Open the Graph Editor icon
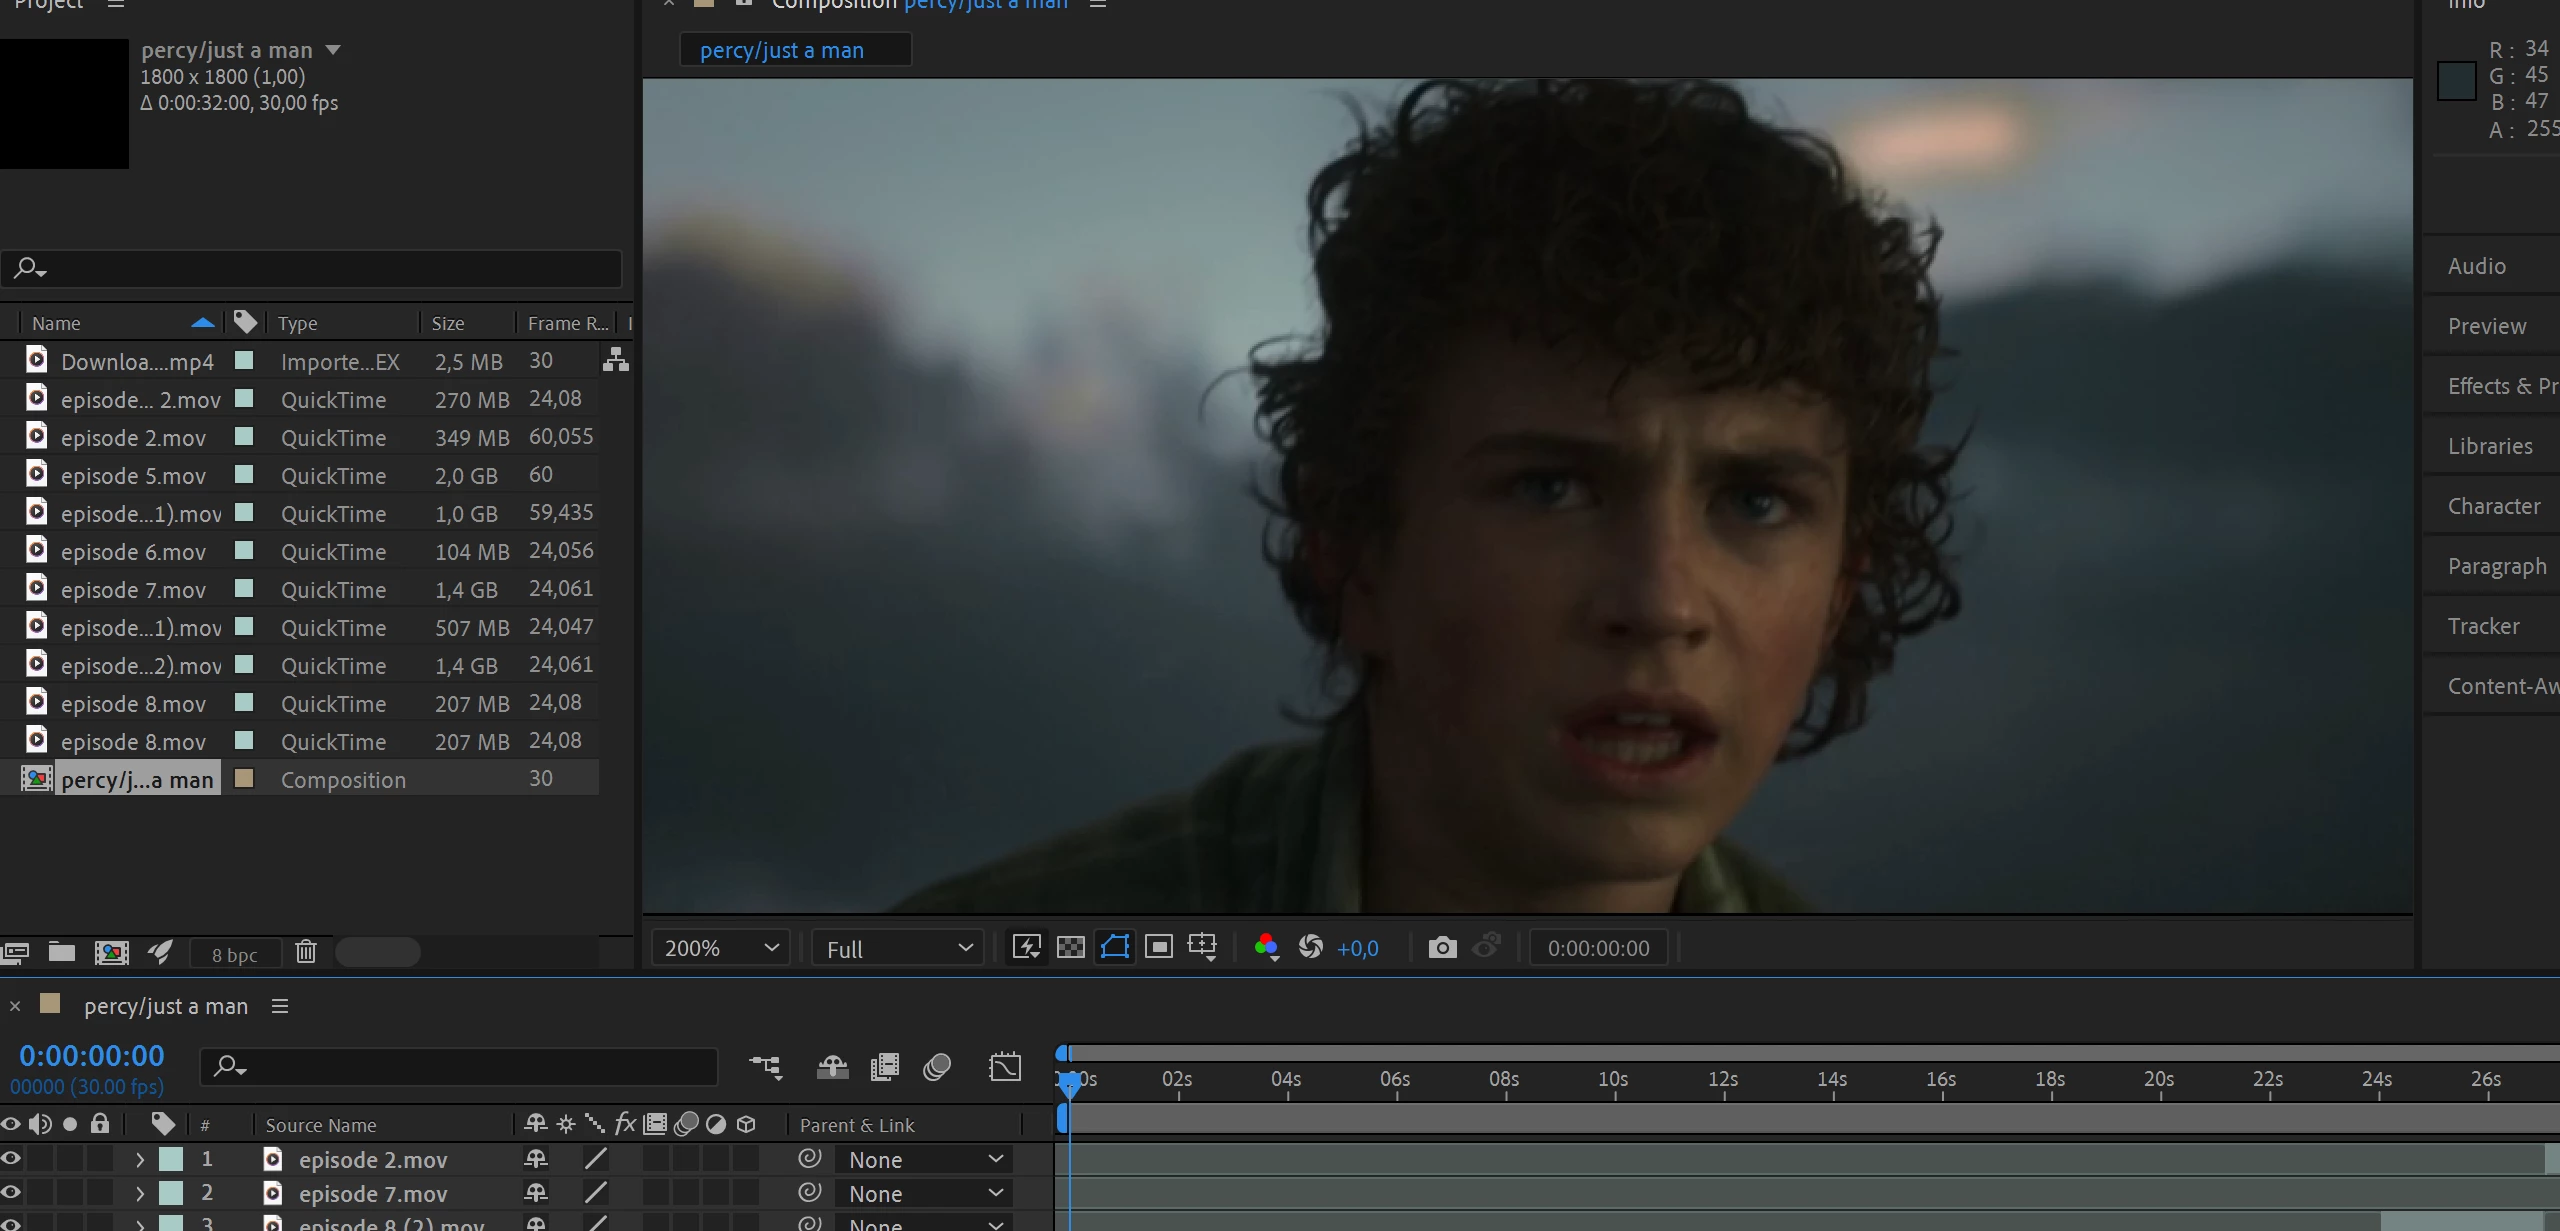 pos(1005,1067)
